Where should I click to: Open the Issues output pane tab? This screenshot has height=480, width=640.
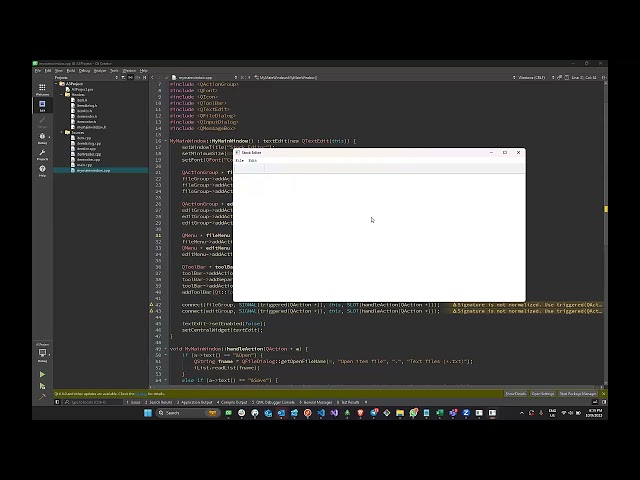[133, 402]
